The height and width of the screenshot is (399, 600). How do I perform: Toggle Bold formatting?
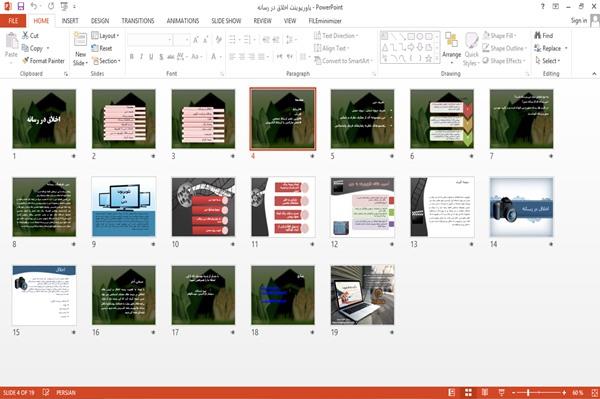tap(132, 57)
